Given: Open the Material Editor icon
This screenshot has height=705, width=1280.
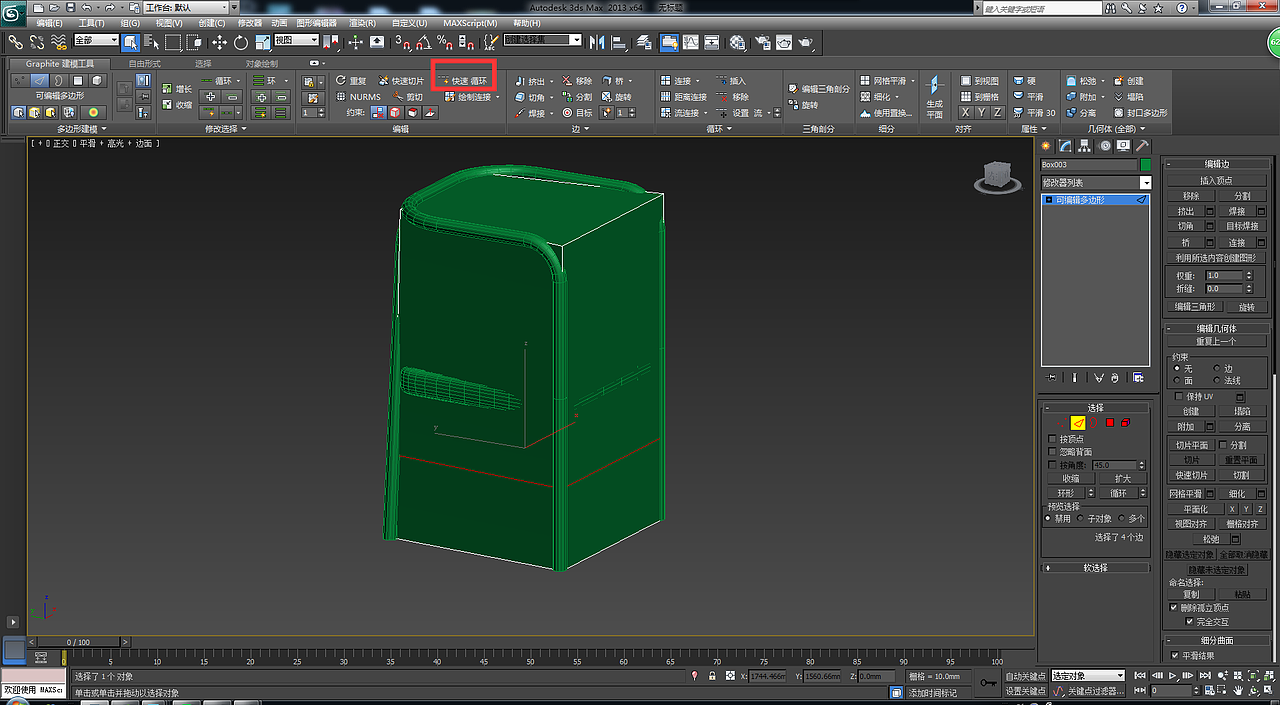Looking at the screenshot, I should [737, 42].
